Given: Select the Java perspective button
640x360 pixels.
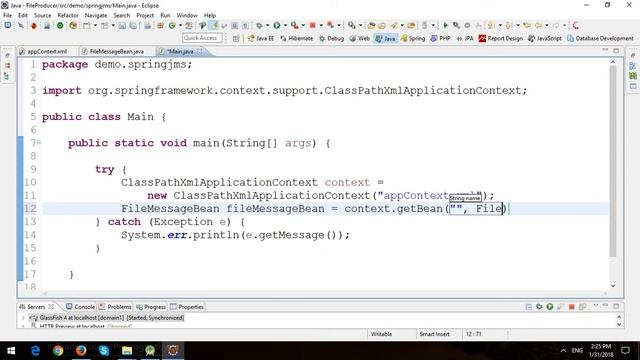Looking at the screenshot, I should pyautogui.click(x=385, y=38).
